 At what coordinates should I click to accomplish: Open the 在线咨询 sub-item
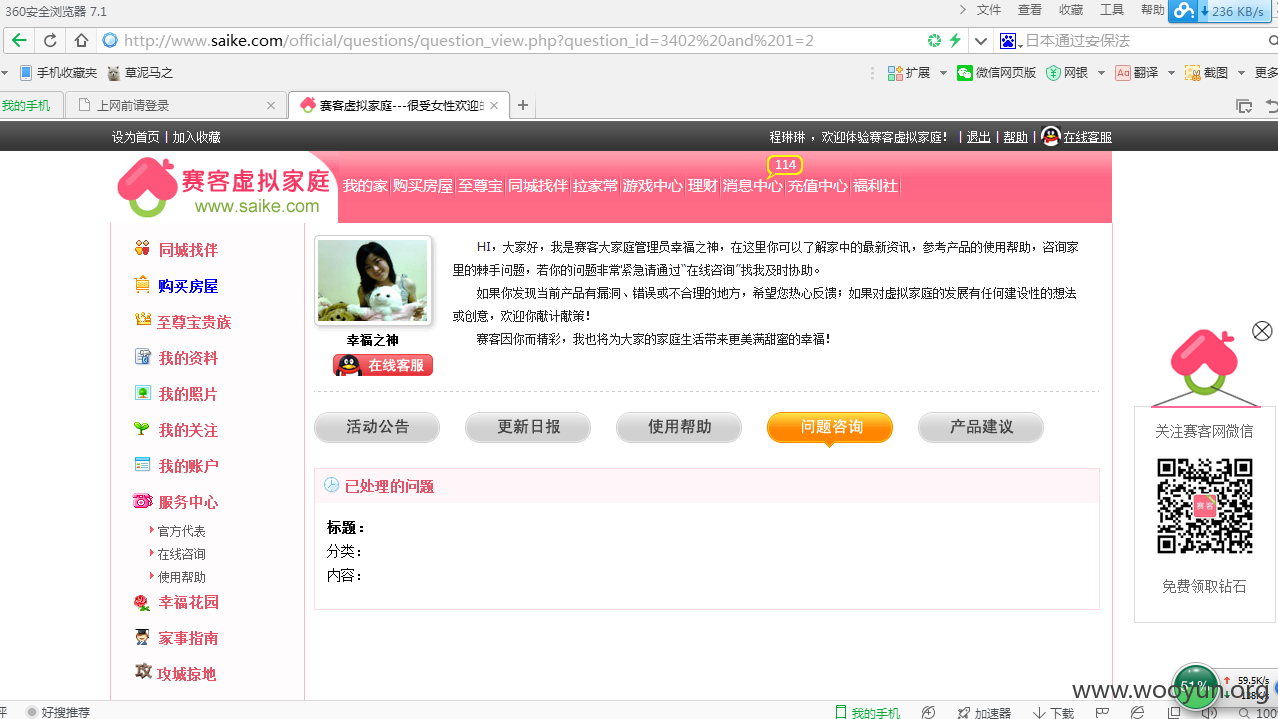click(x=181, y=554)
